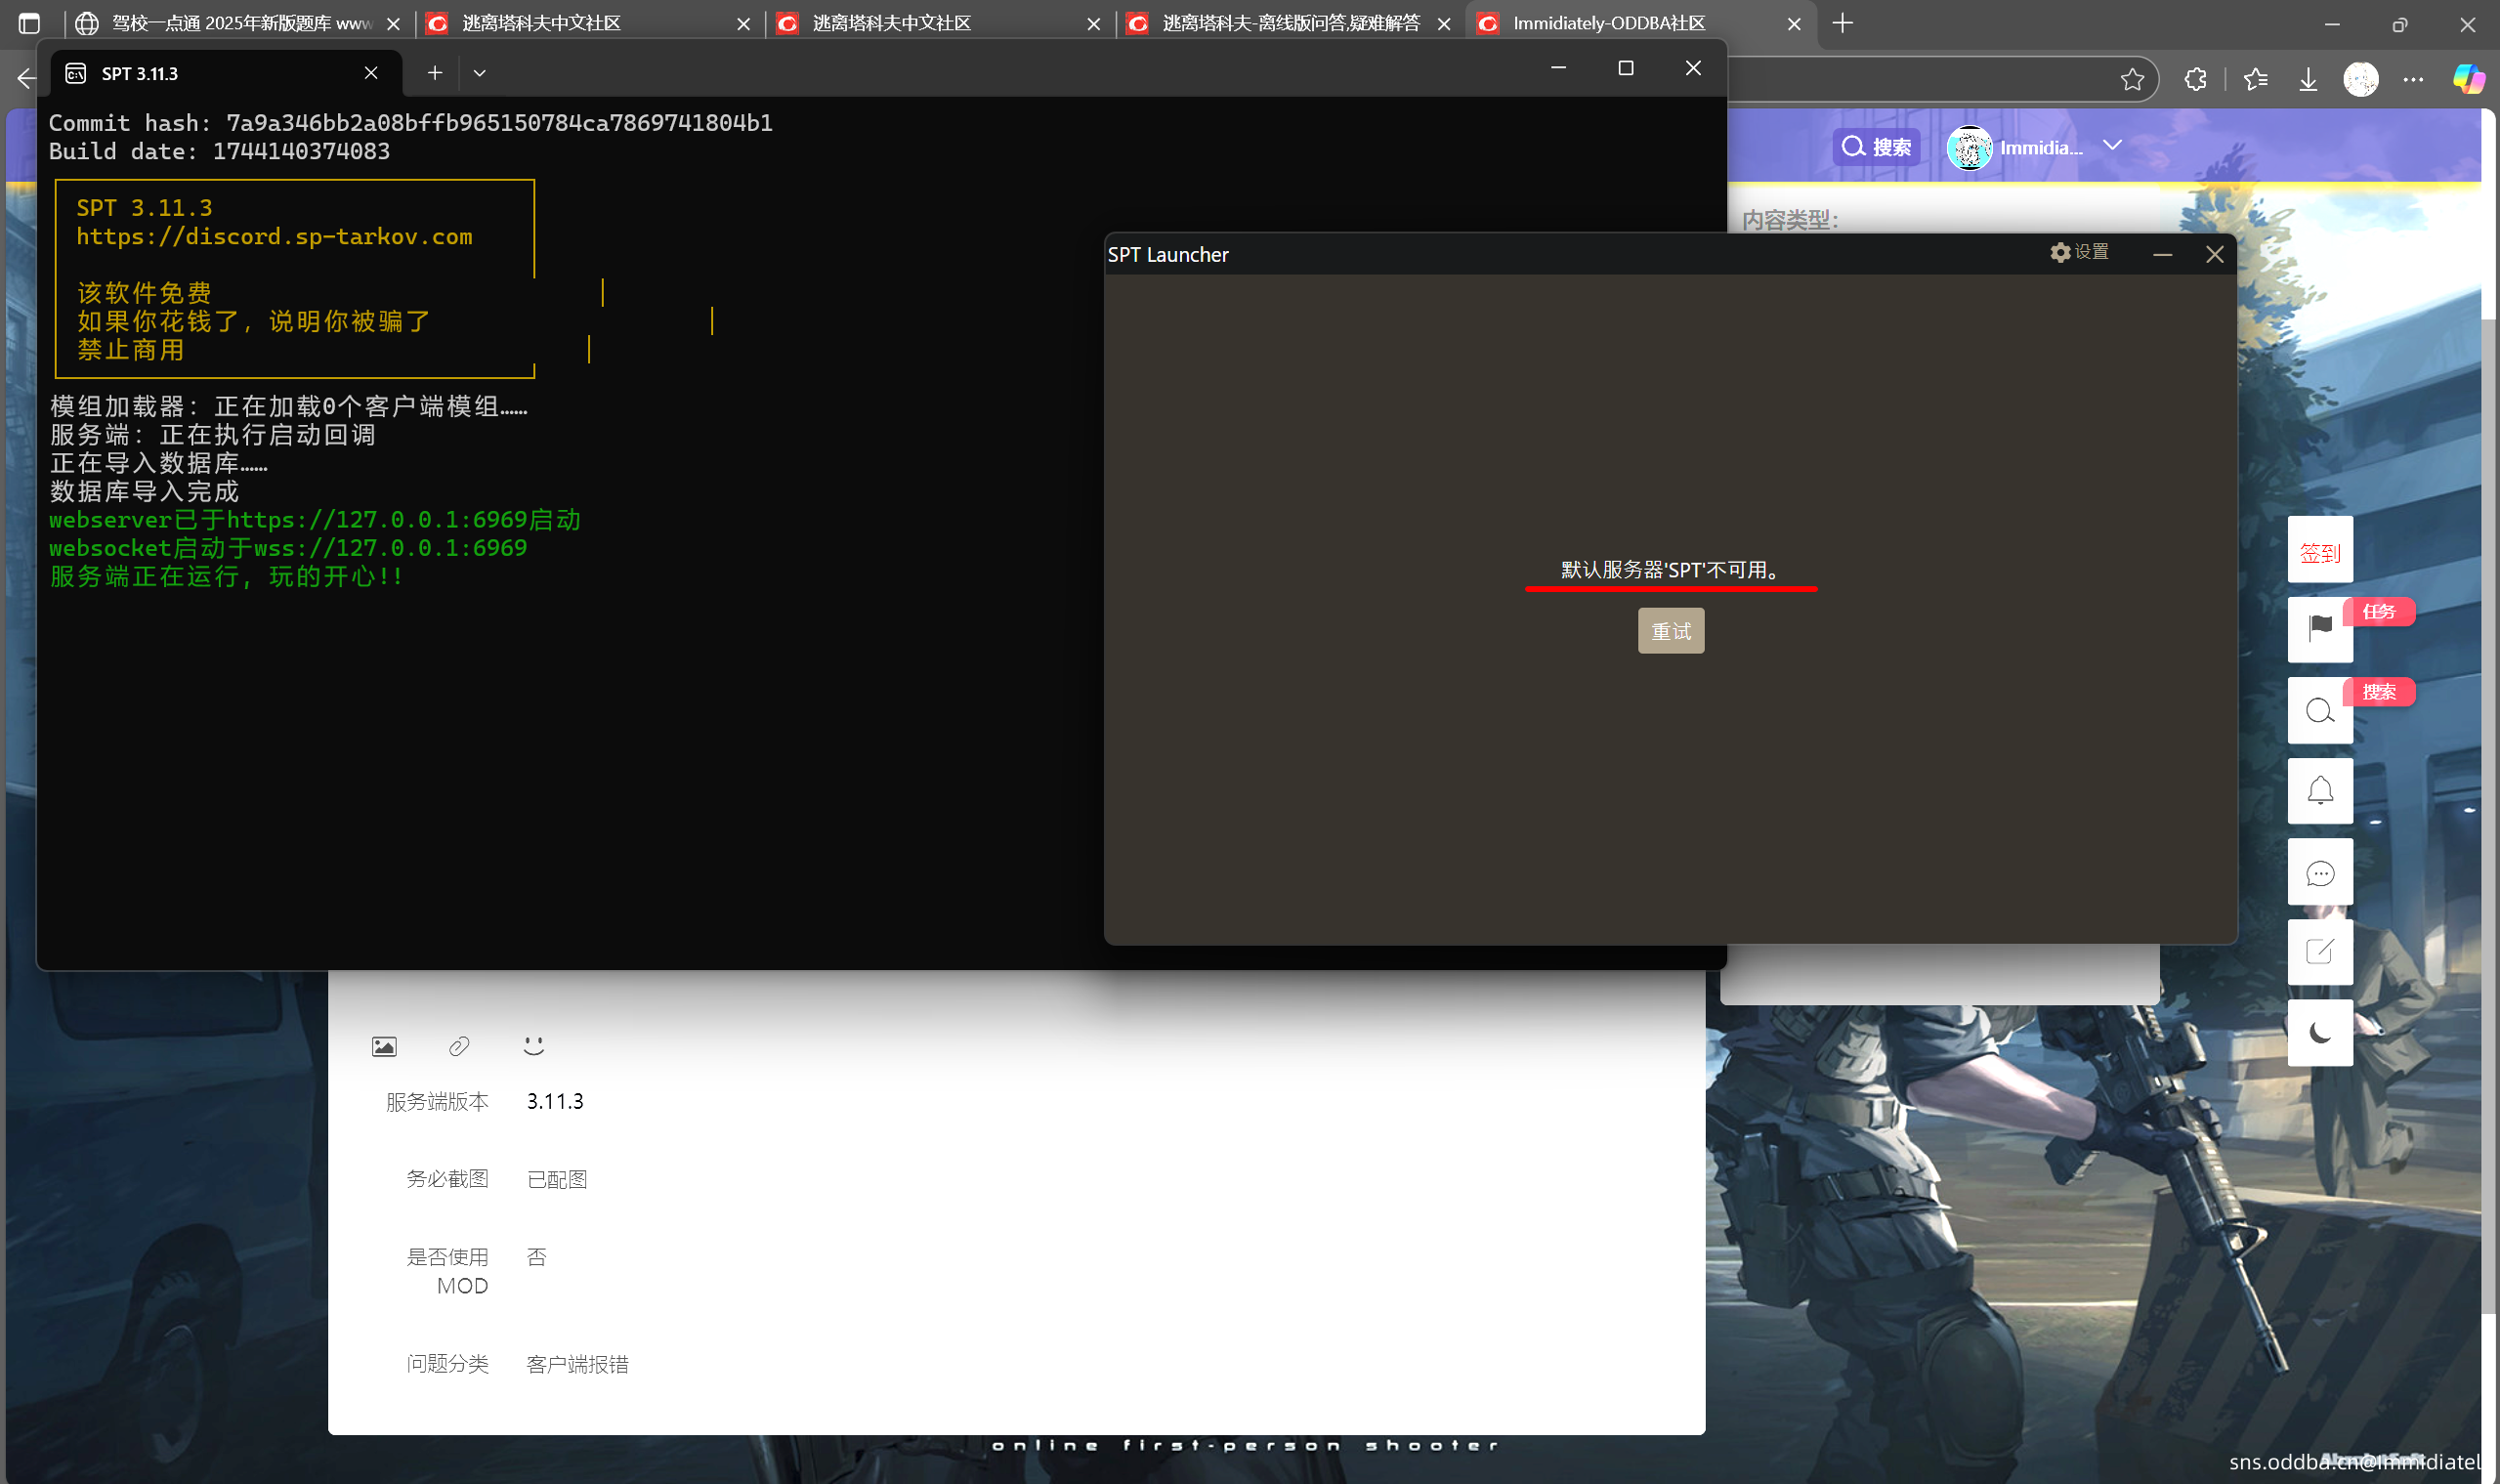
Task: Insert attachment paperclip icon in editor
Action: click(x=459, y=1046)
